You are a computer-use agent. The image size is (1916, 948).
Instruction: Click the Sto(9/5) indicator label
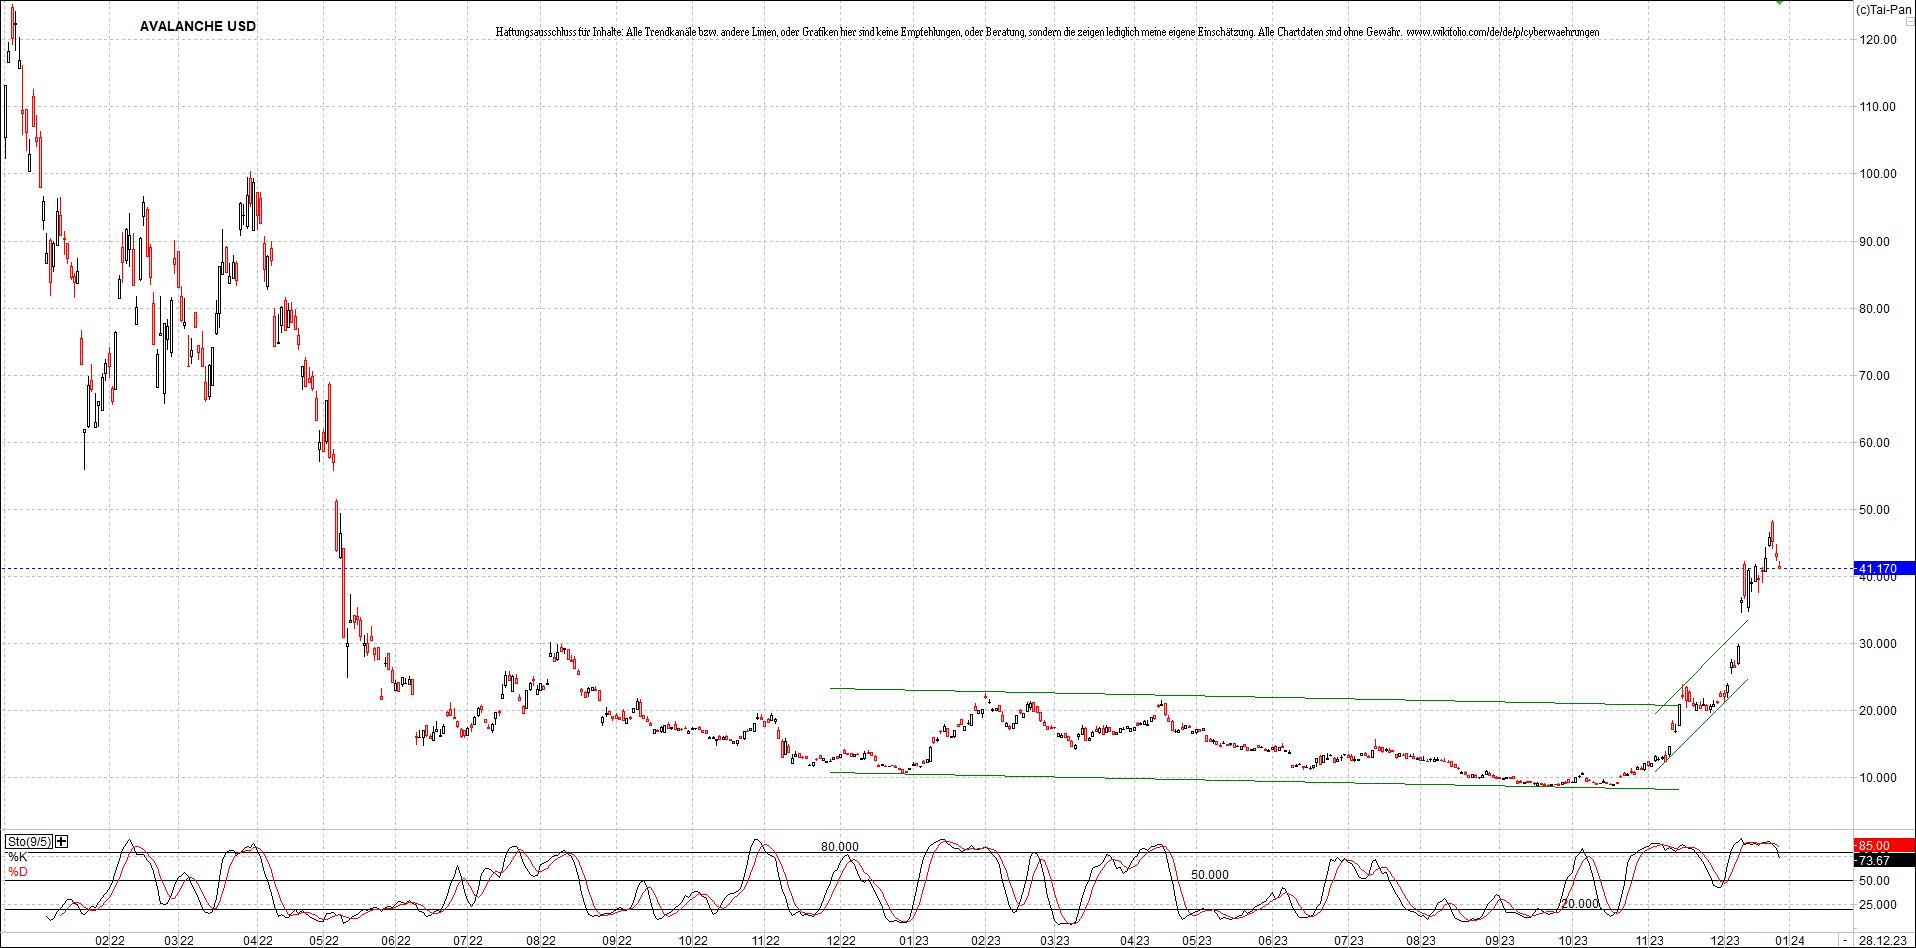tap(28, 841)
